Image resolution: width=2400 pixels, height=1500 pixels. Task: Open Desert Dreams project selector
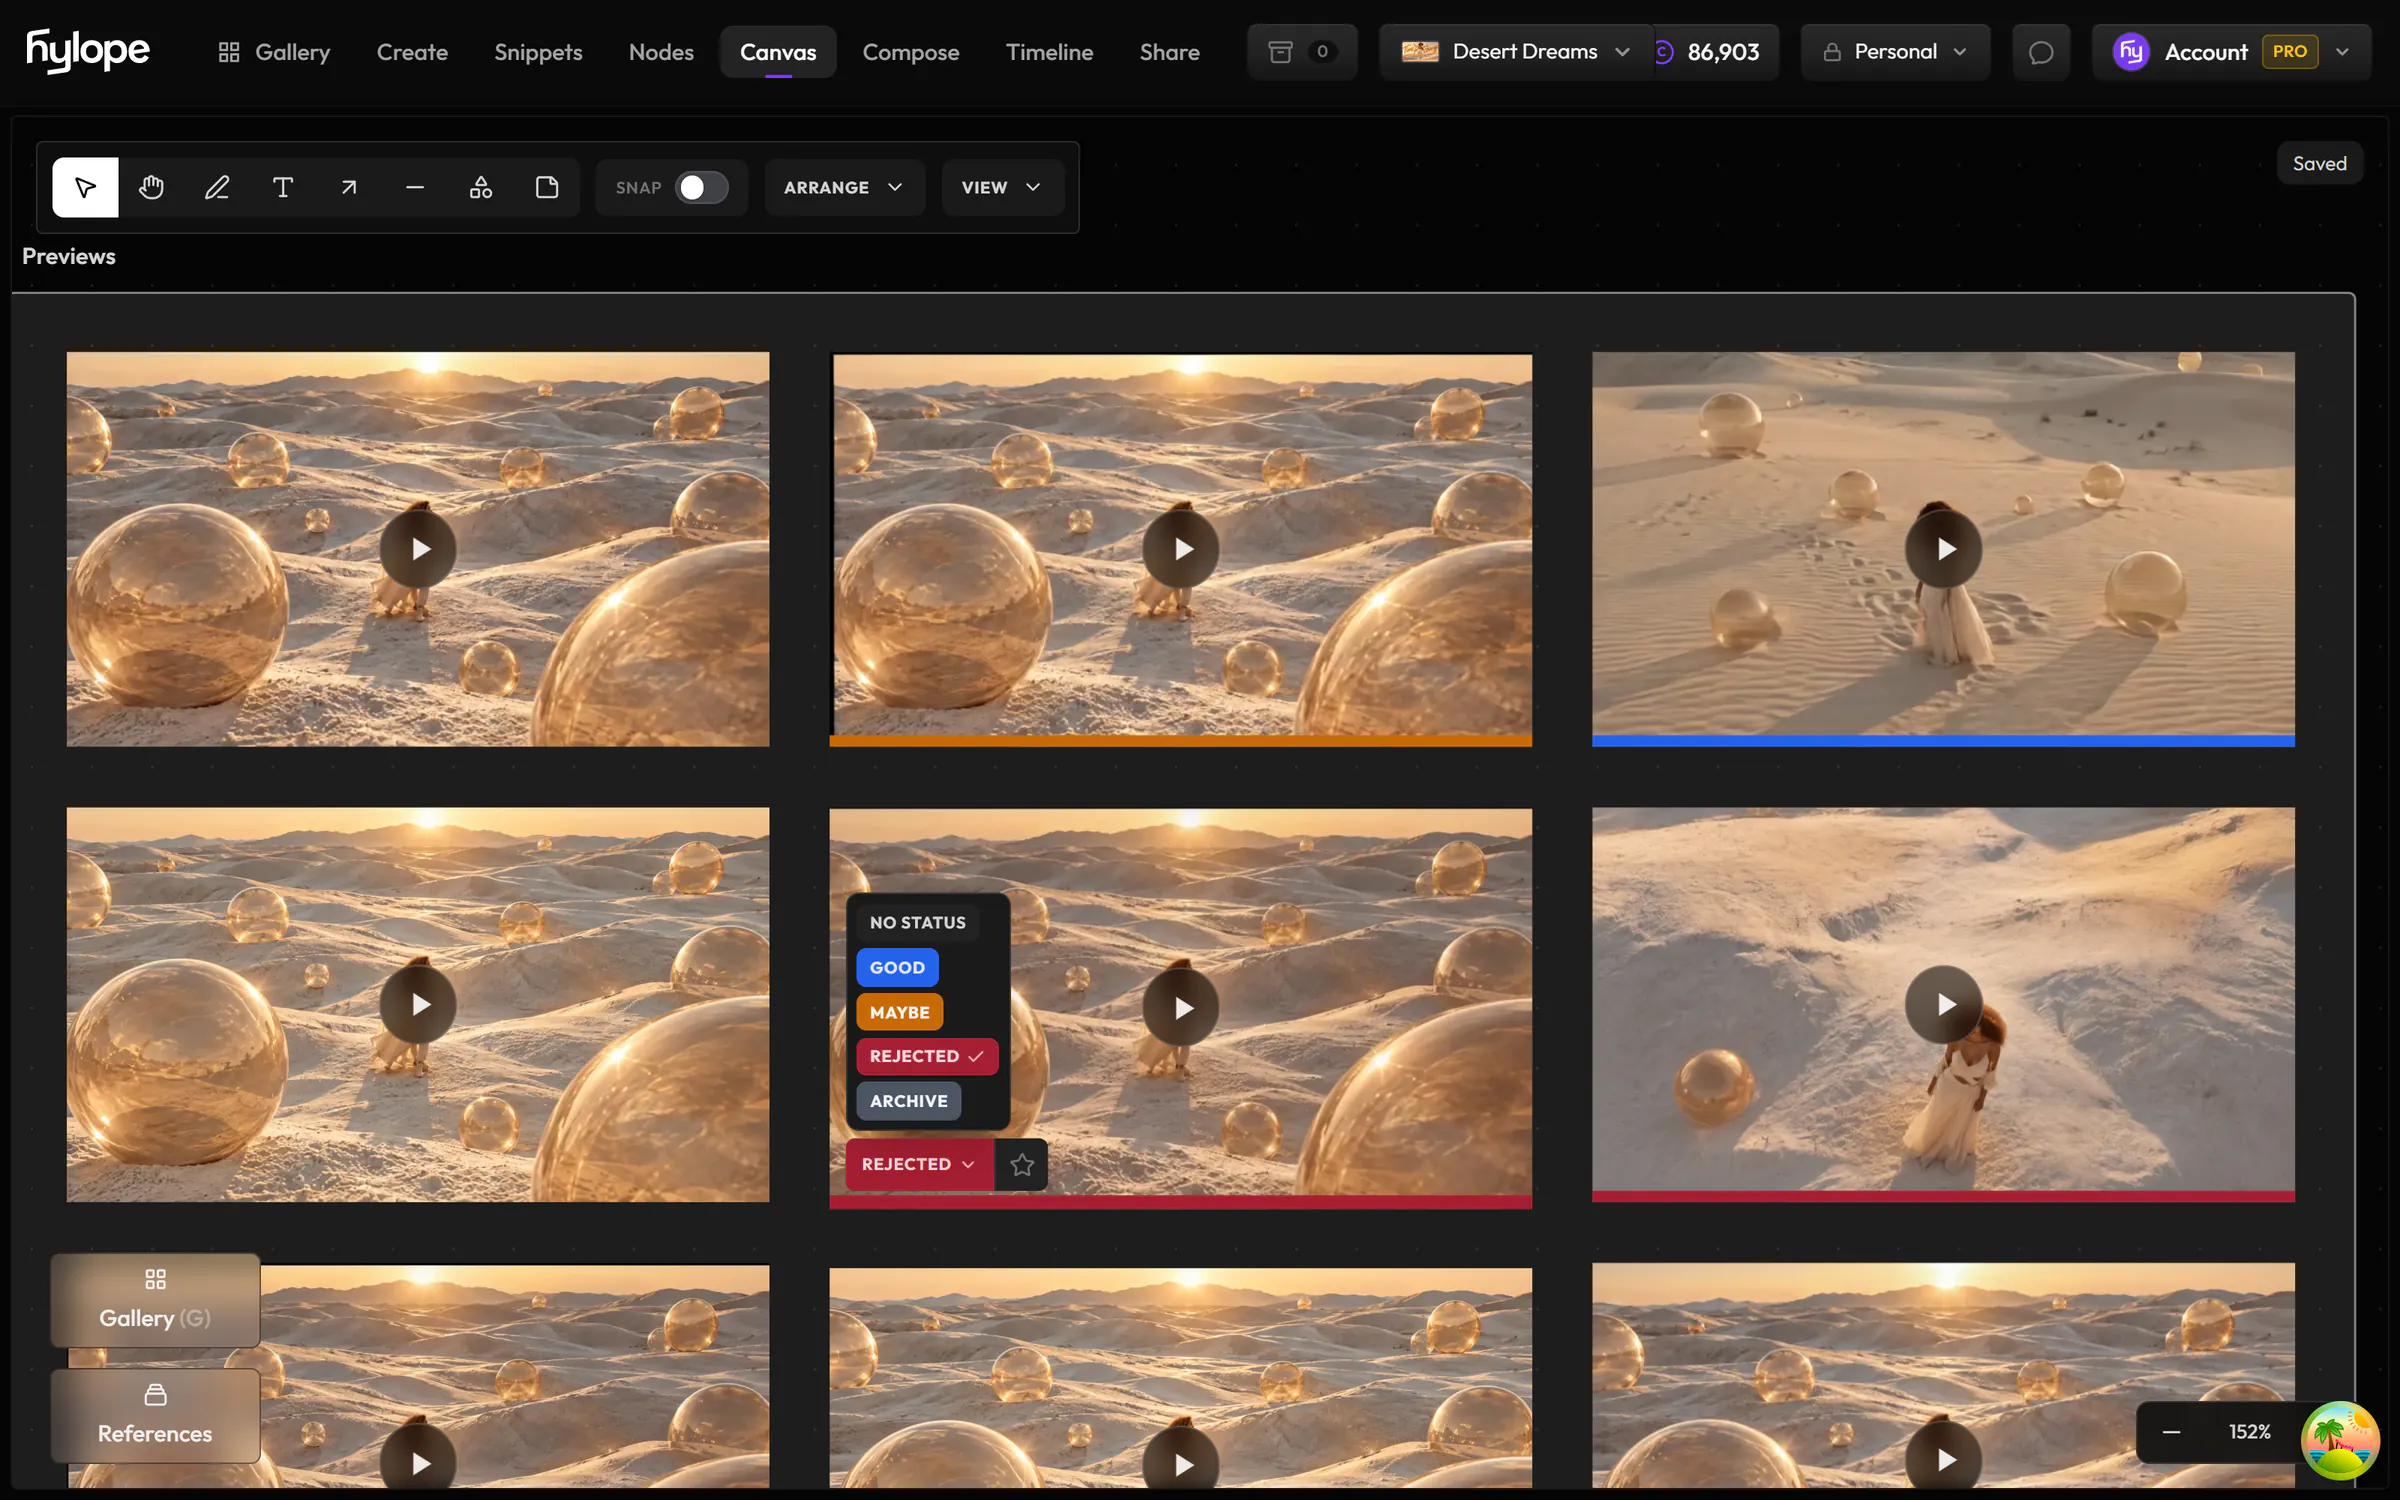click(x=1516, y=52)
